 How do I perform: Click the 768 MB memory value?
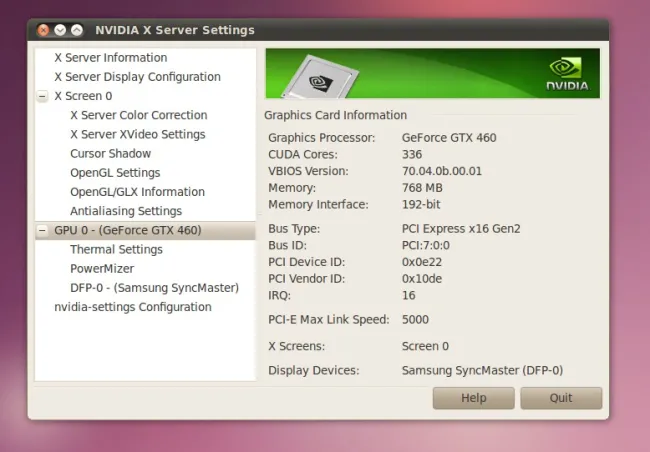tap(422, 188)
